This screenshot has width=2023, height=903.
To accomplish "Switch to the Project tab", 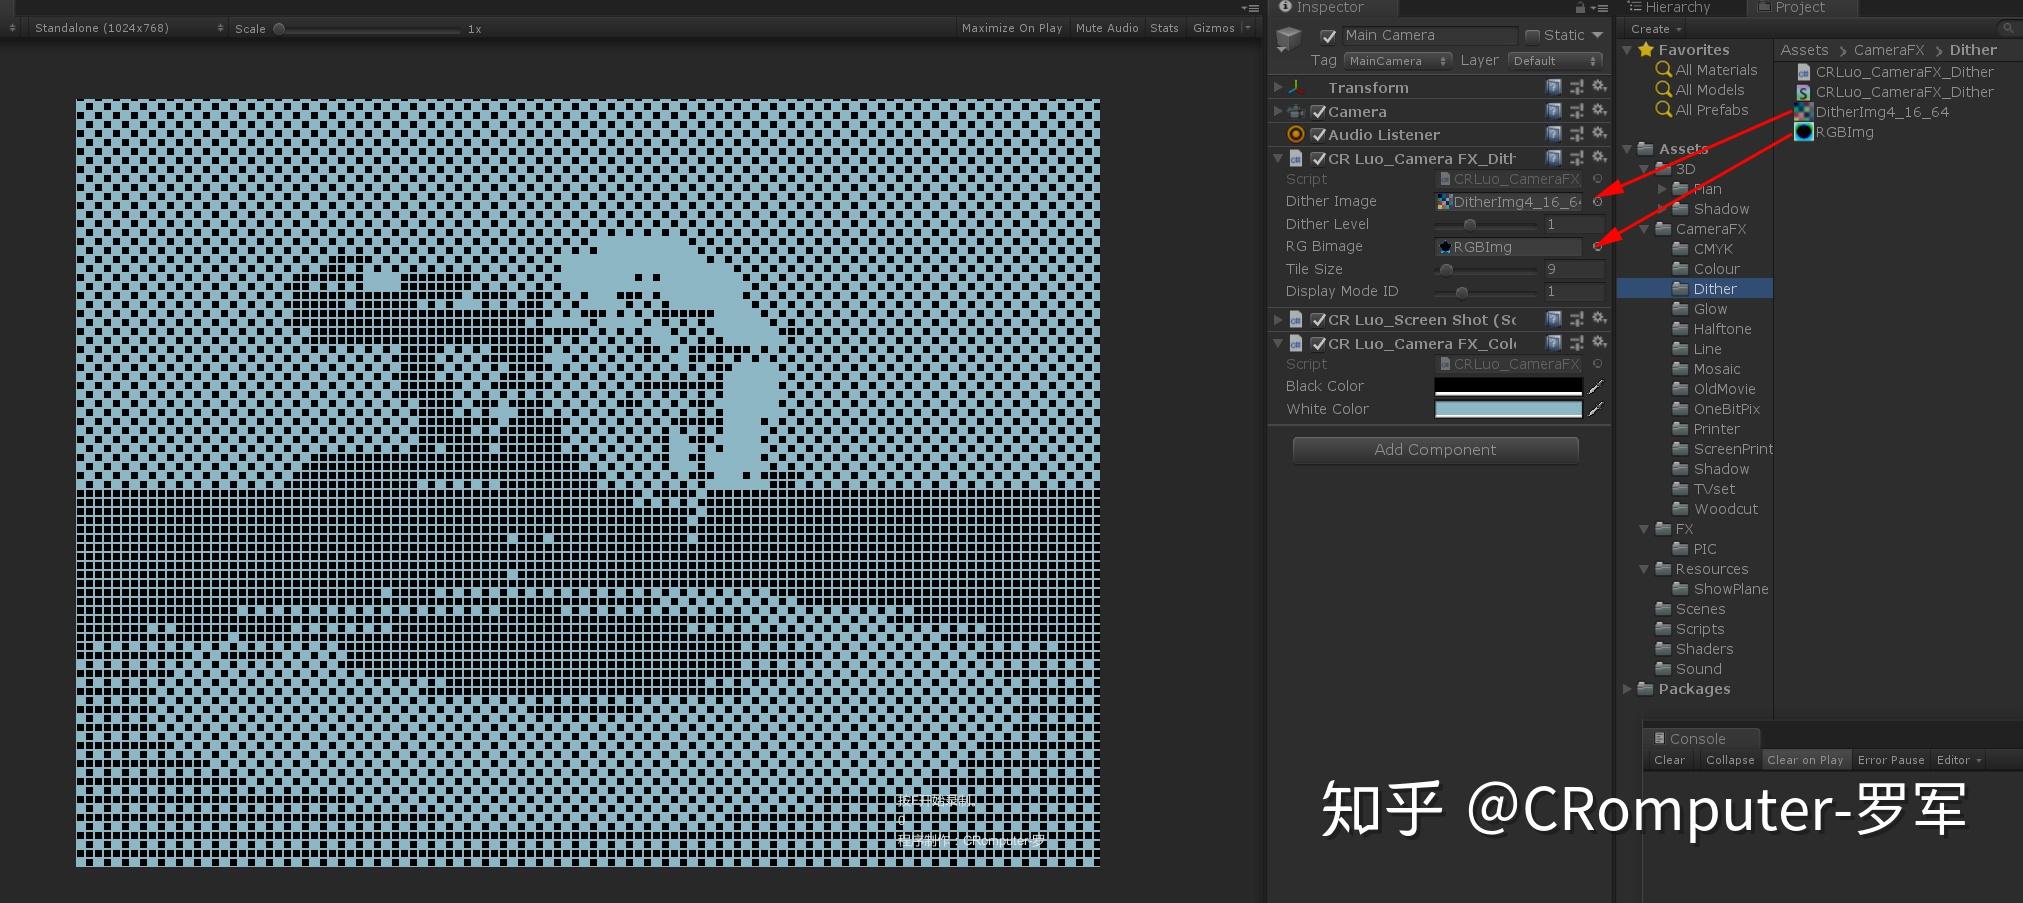I will click(1799, 7).
